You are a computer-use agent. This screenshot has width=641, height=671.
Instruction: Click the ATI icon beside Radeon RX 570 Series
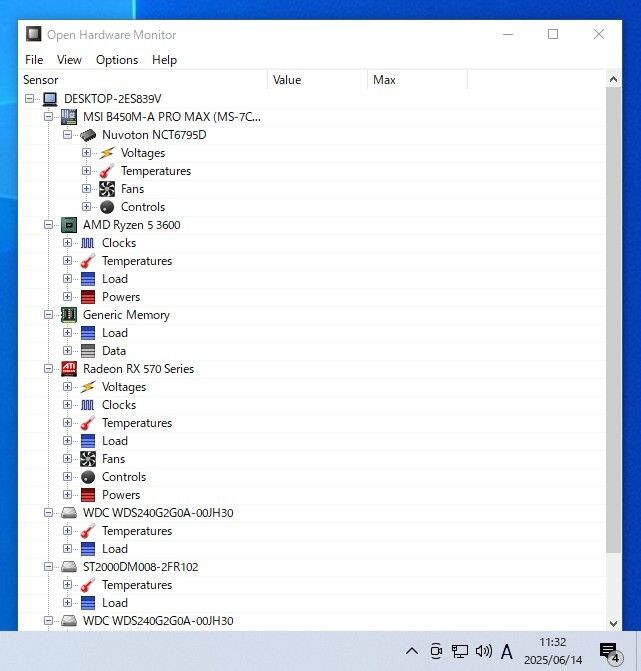pyautogui.click(x=69, y=369)
